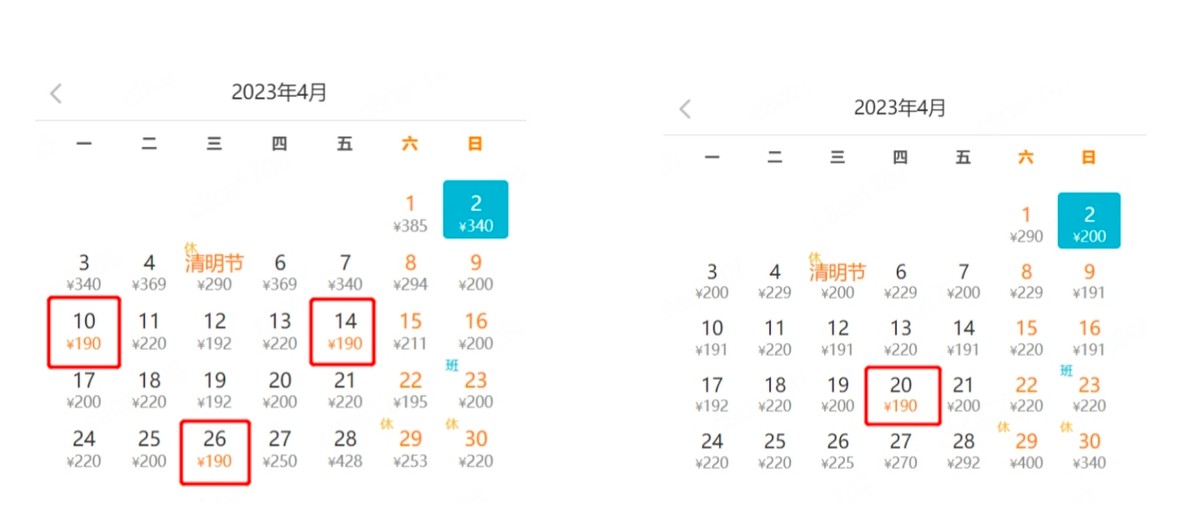Go to previous month in left calendar
This screenshot has width=1200, height=520.
tap(56, 94)
